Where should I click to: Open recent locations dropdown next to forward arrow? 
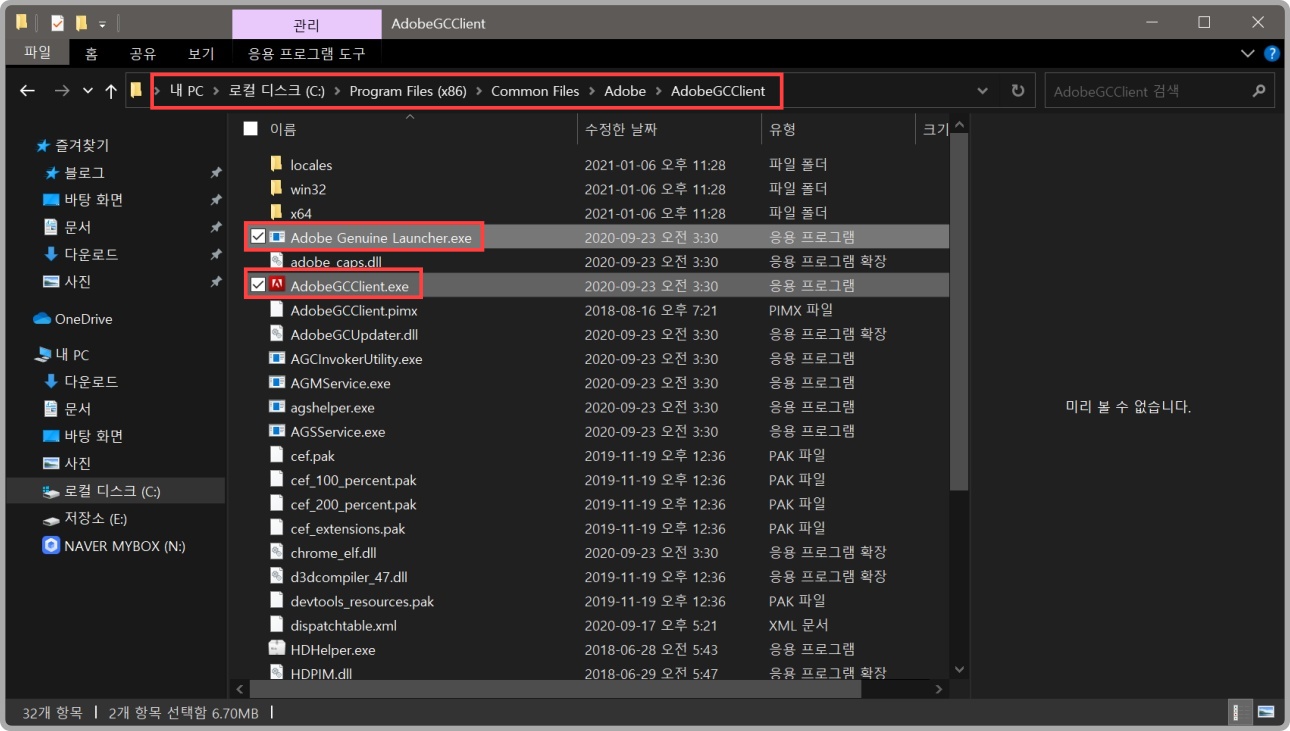tap(87, 91)
